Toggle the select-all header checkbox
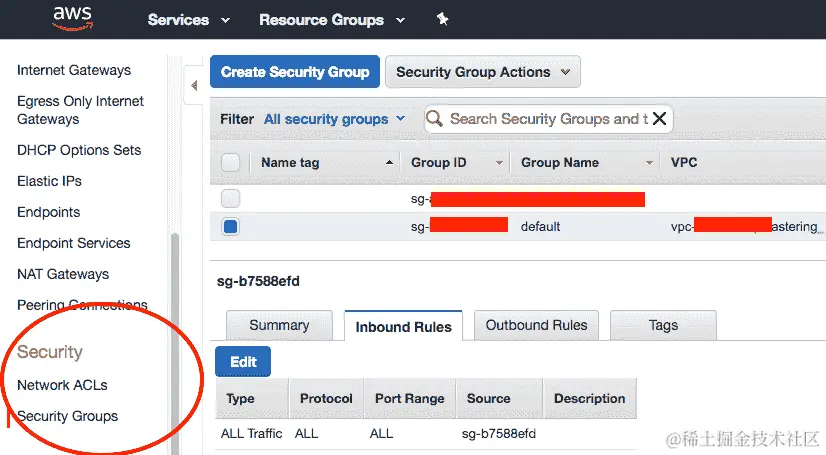Image resolution: width=826 pixels, height=455 pixels. 230,162
